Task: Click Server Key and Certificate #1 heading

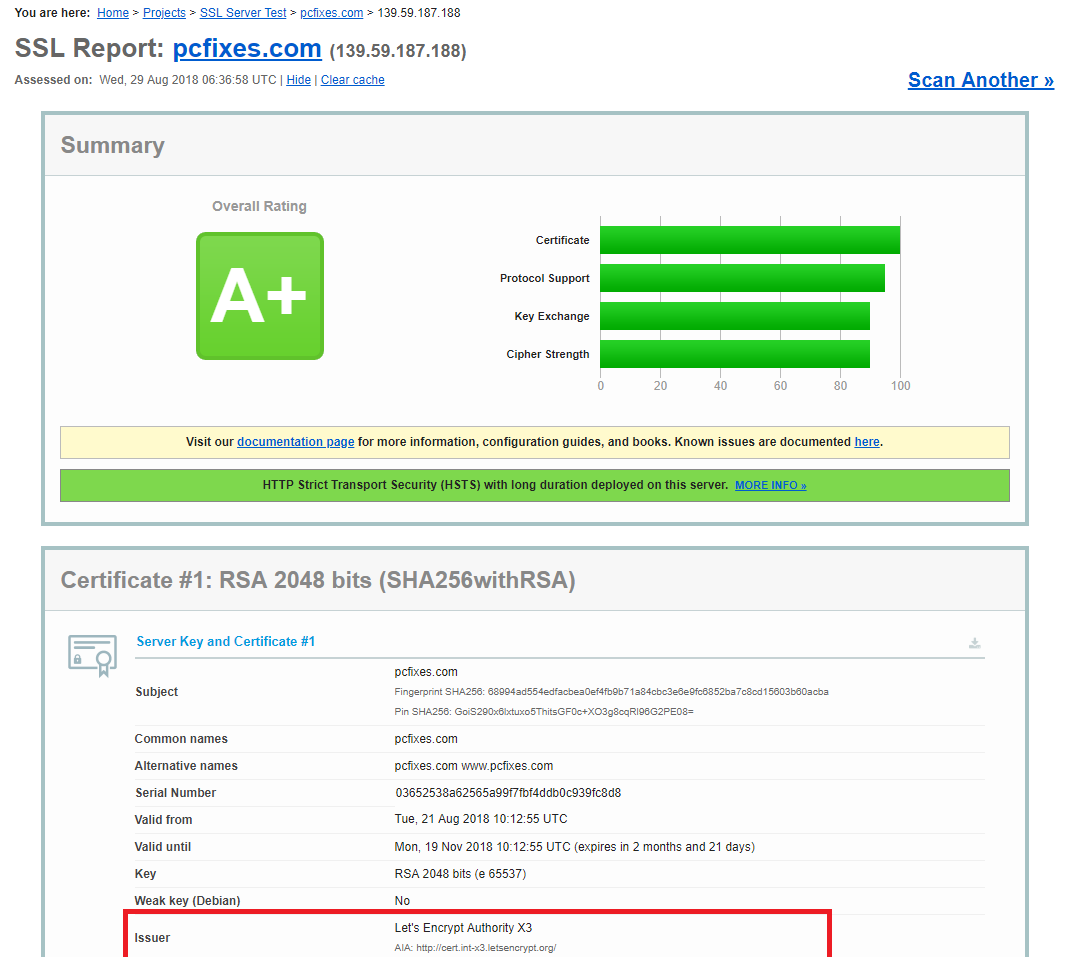Action: coord(225,641)
